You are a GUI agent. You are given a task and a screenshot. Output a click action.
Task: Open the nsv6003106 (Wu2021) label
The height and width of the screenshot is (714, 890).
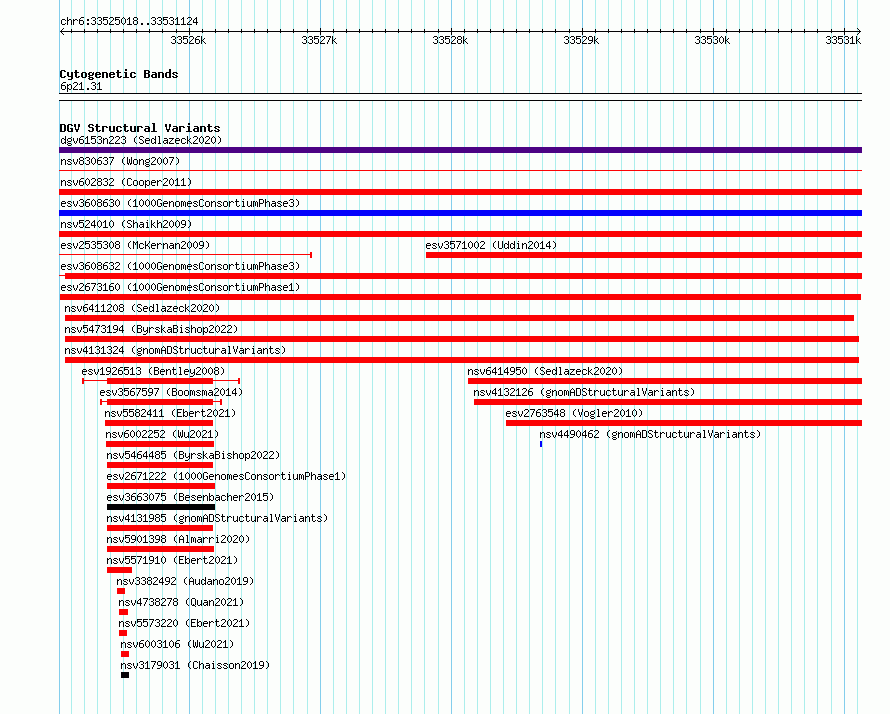pos(177,644)
